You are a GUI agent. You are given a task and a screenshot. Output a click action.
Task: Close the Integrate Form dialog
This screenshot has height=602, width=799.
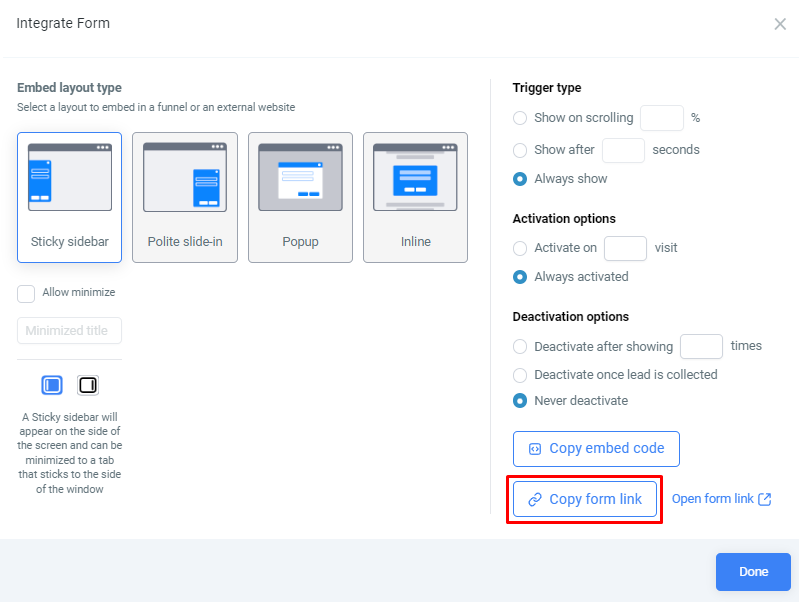pos(780,24)
